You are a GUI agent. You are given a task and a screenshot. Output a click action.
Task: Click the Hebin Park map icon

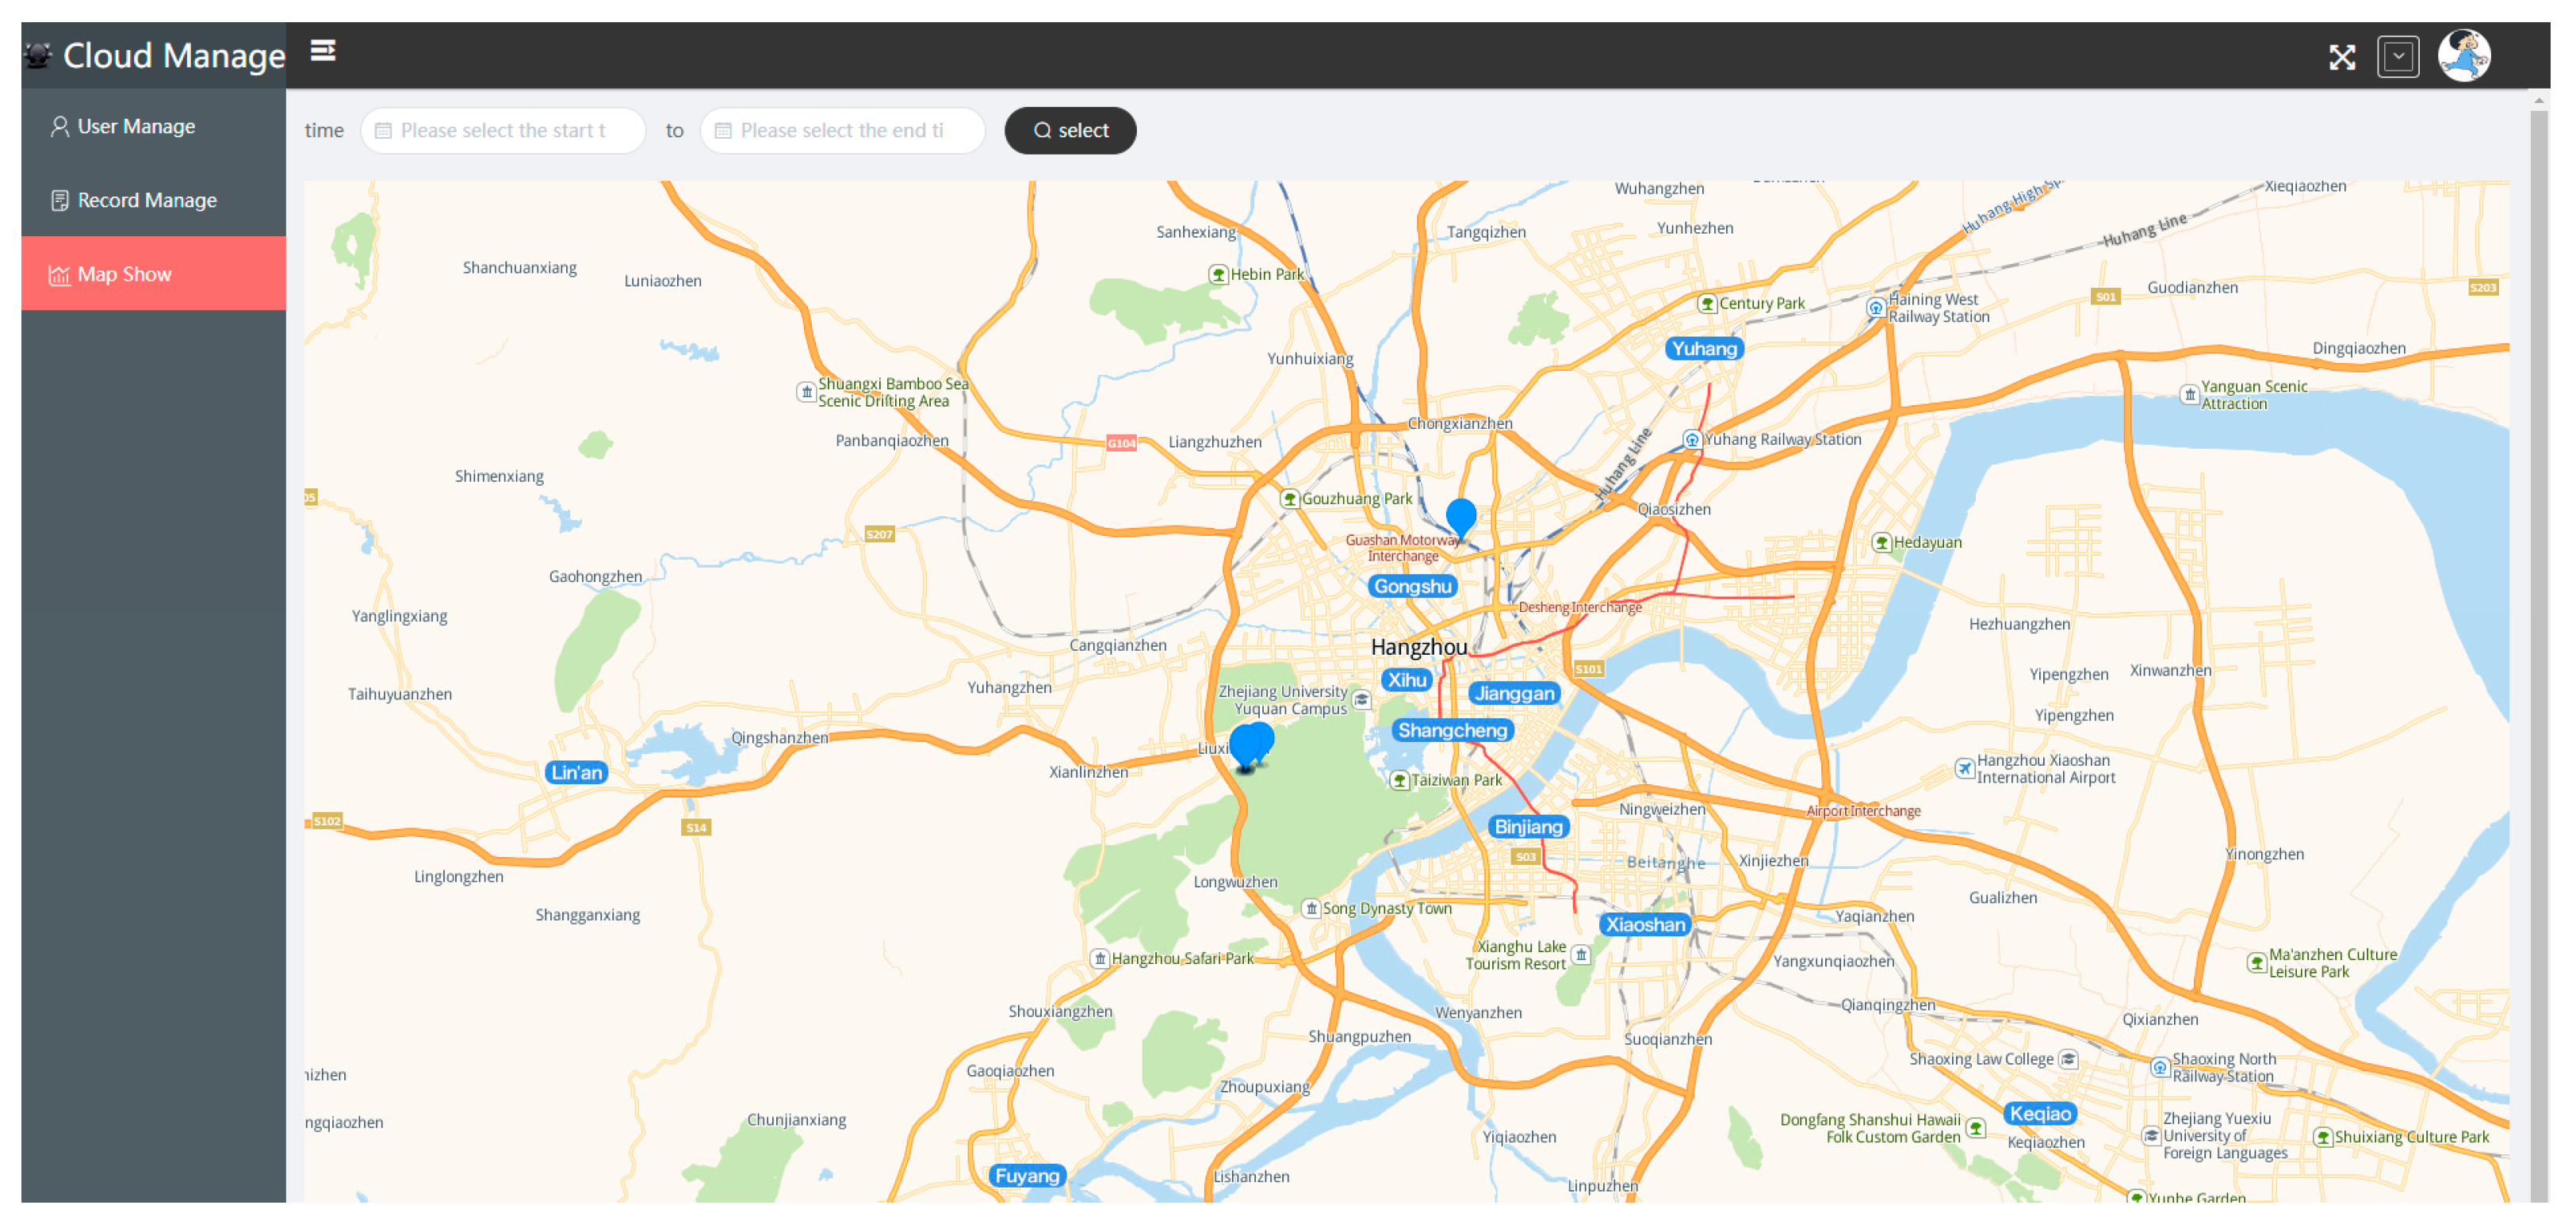point(1218,274)
